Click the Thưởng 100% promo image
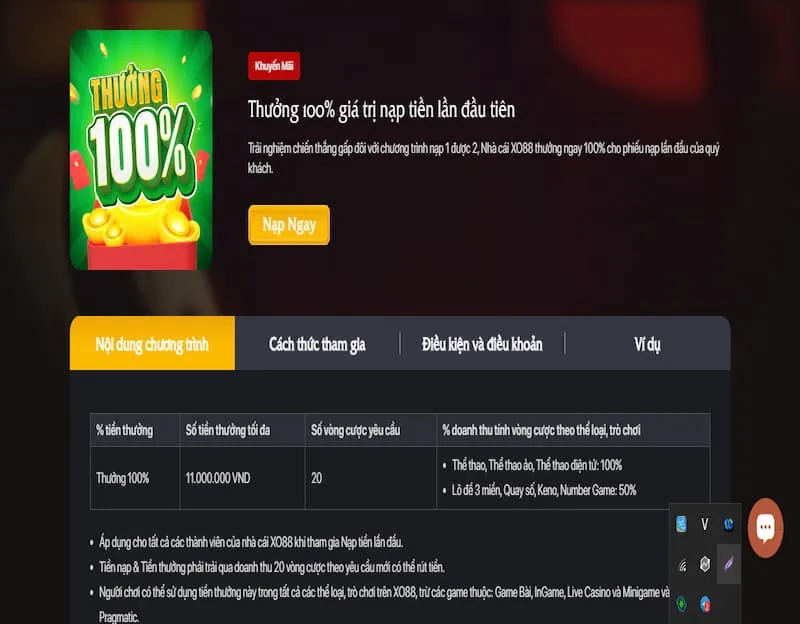Image resolution: width=800 pixels, height=624 pixels. 141,150
